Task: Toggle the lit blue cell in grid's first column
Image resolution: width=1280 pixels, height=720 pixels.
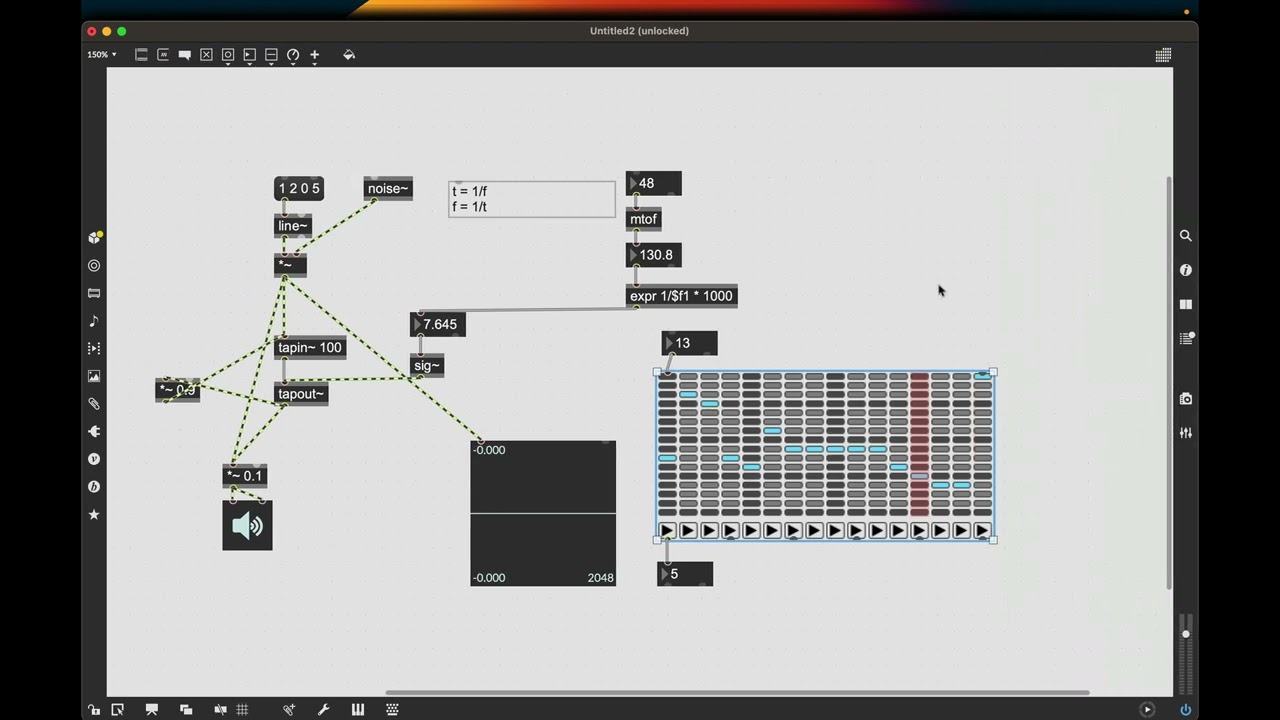Action: pos(667,458)
